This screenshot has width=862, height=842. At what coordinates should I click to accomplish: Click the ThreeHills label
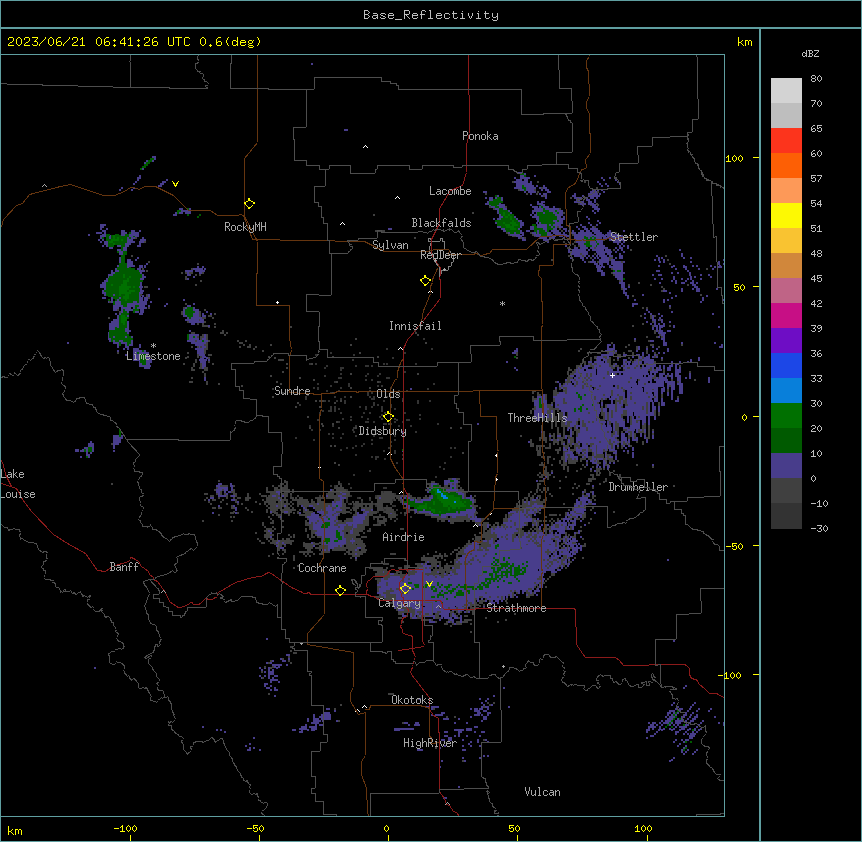(x=537, y=418)
